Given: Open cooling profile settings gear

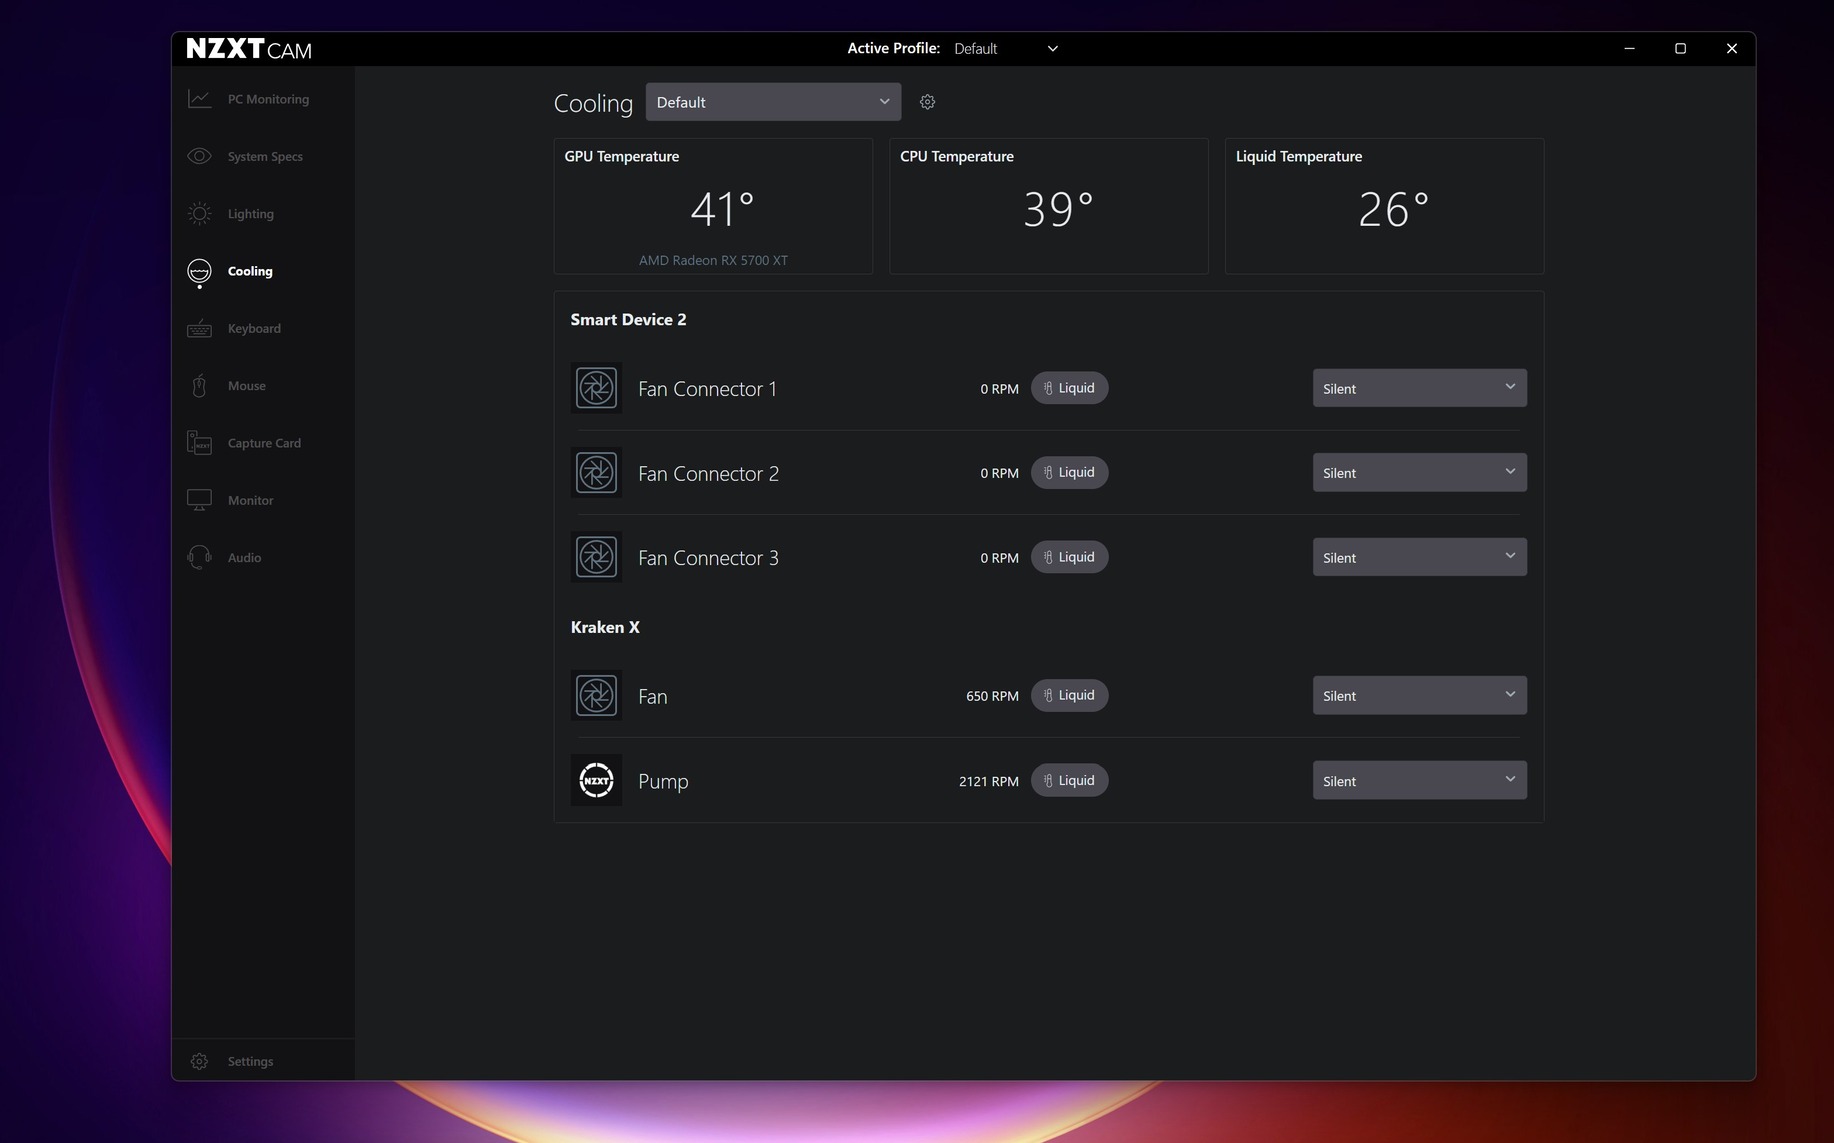Looking at the screenshot, I should click(x=927, y=102).
